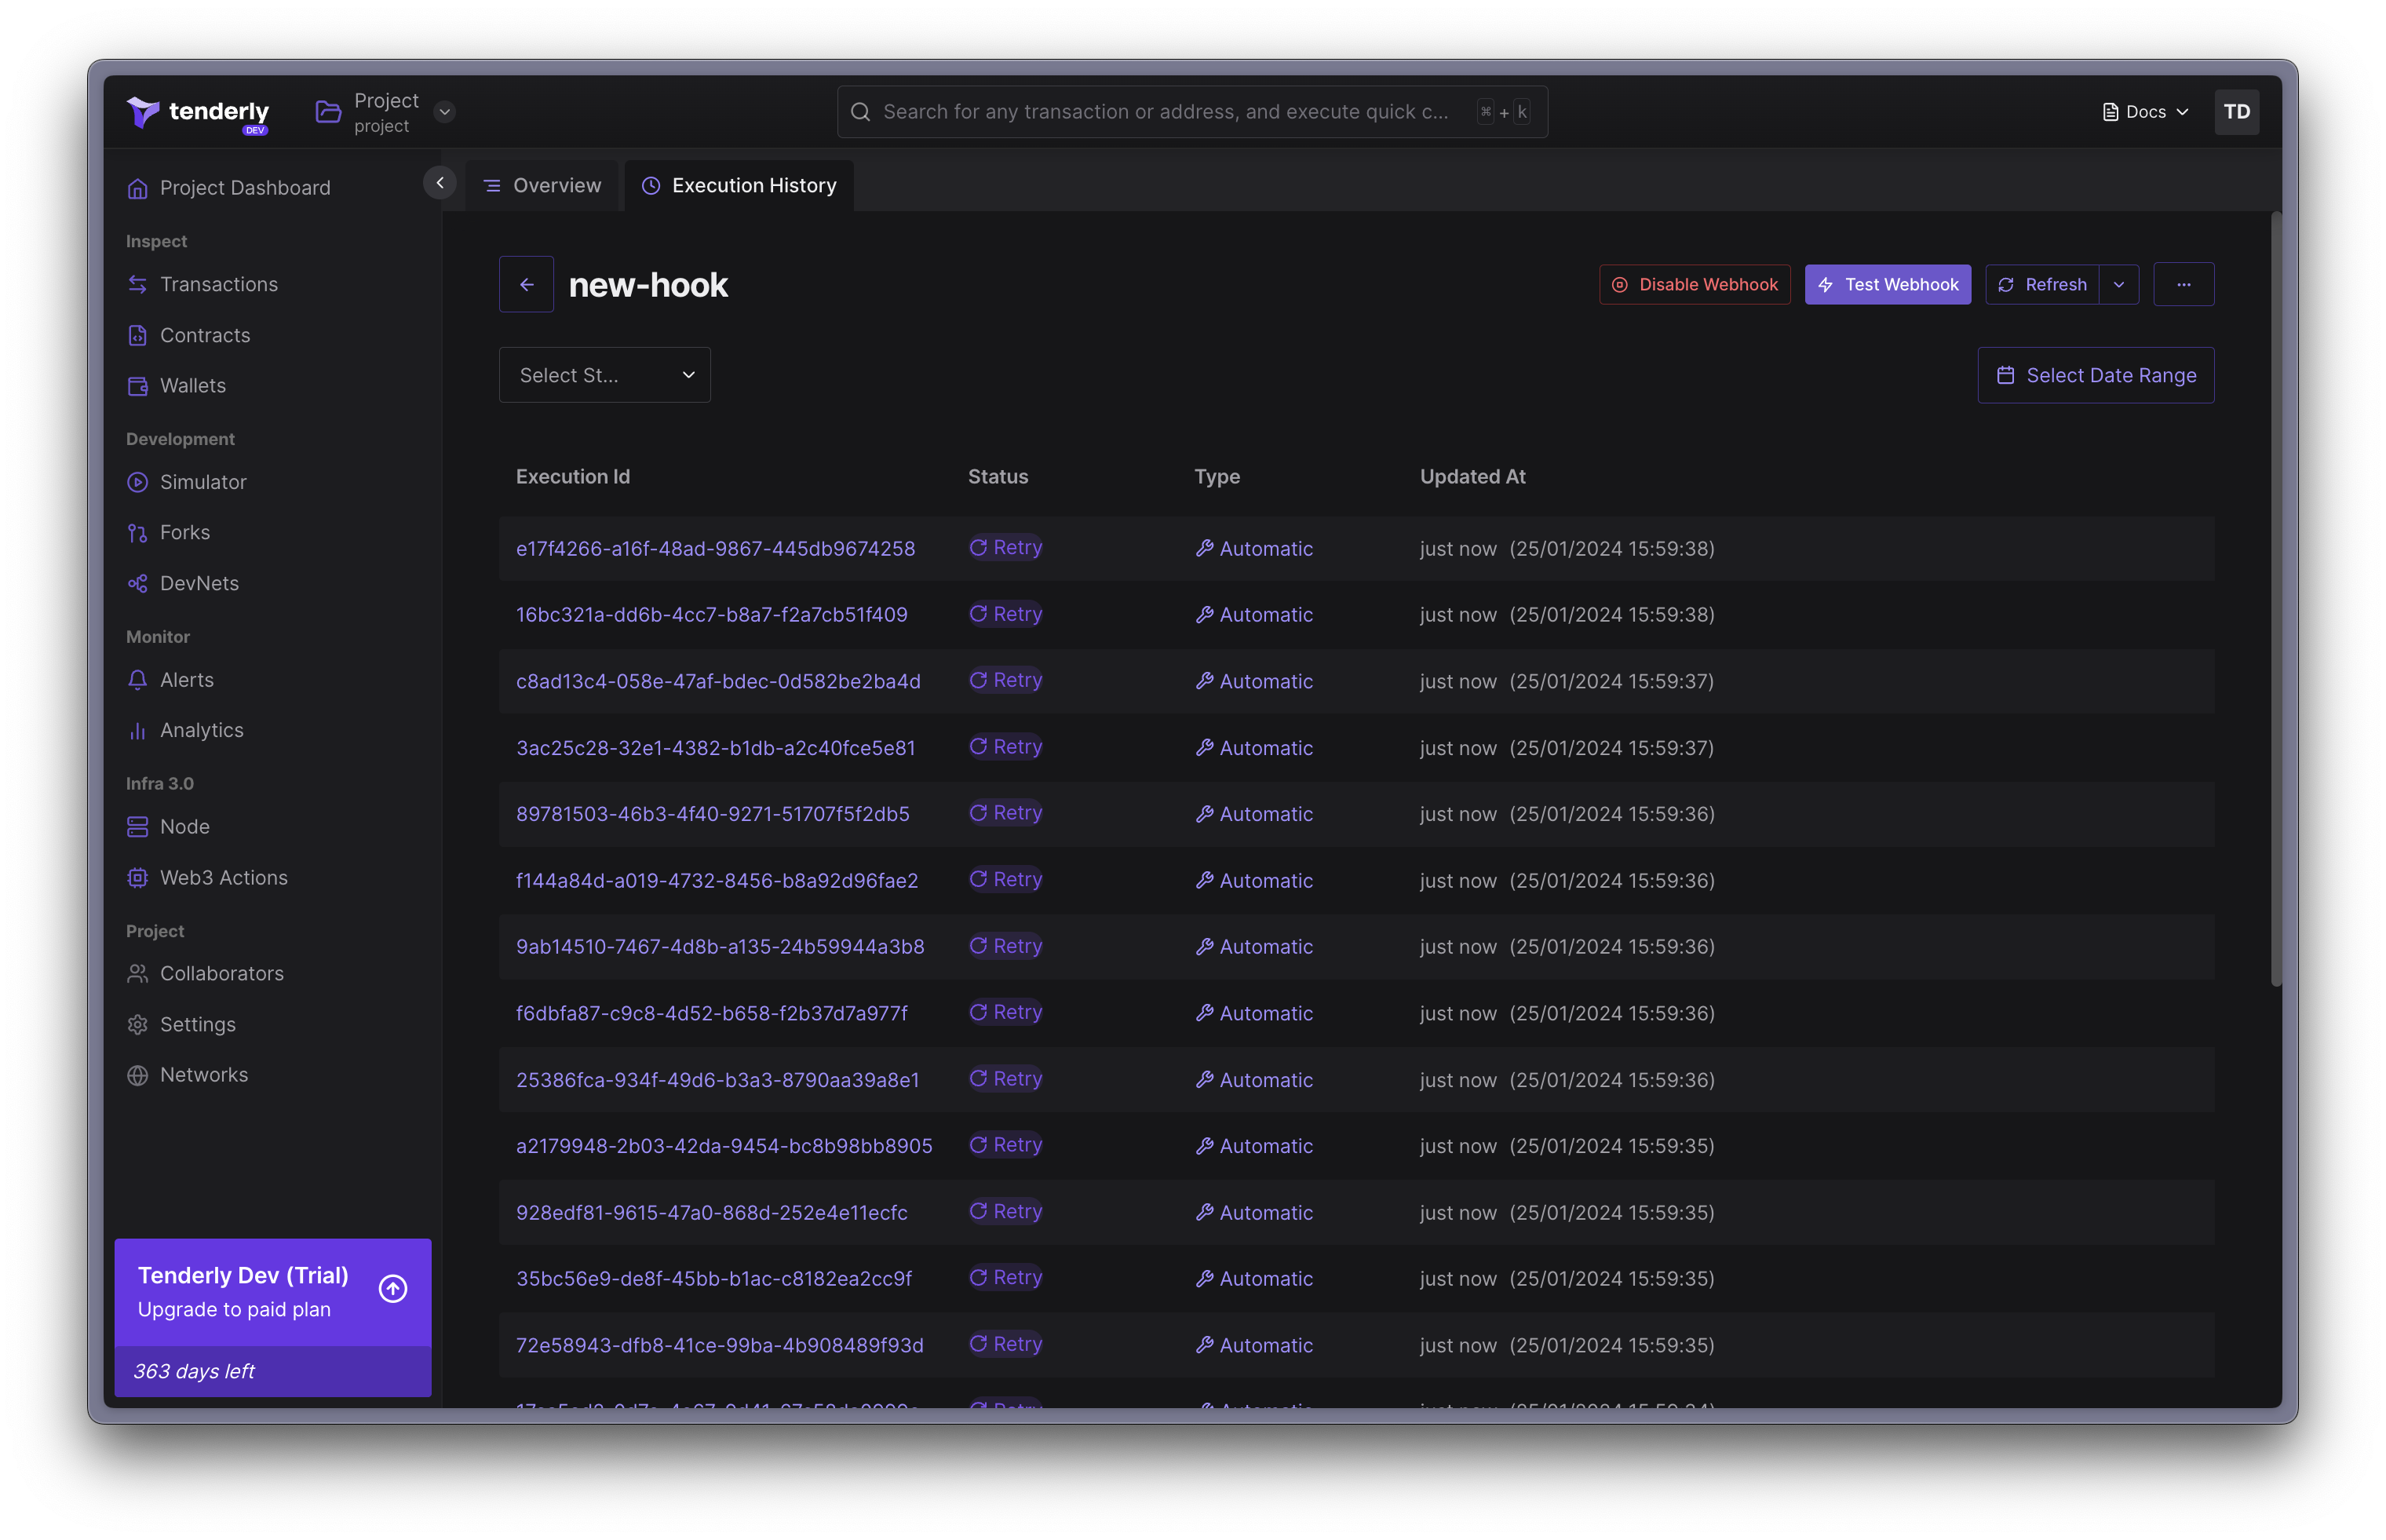Click the Tenderly logo
The image size is (2386, 1540).
pyautogui.click(x=198, y=112)
